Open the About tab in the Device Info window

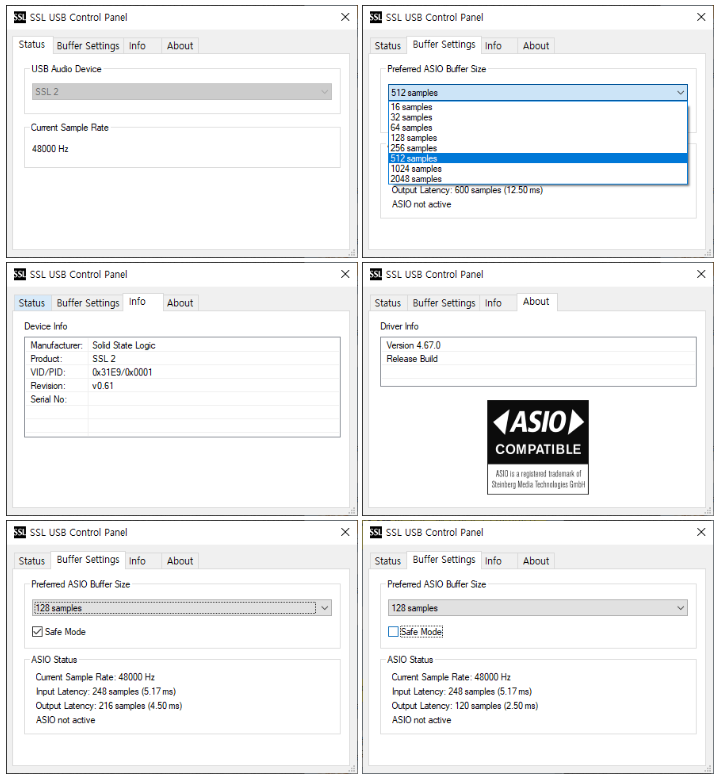point(180,303)
